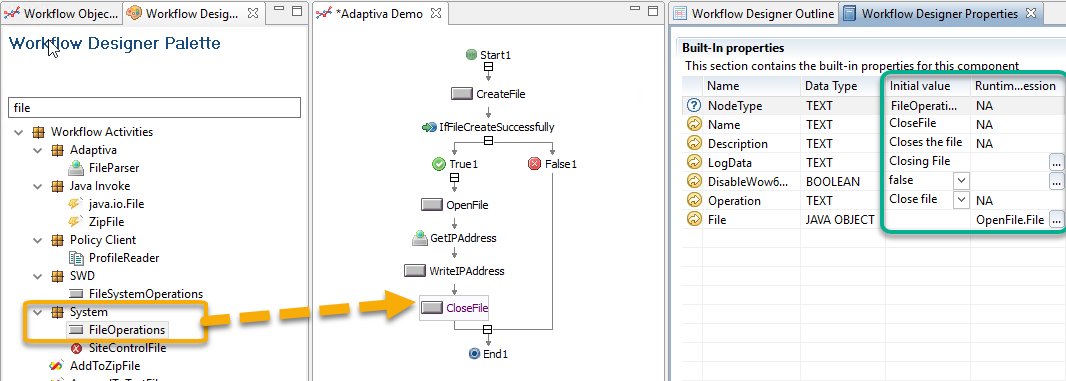Viewport: 1066px width, 381px height.
Task: Collapse the True1 branch toggle
Action: coord(455,178)
